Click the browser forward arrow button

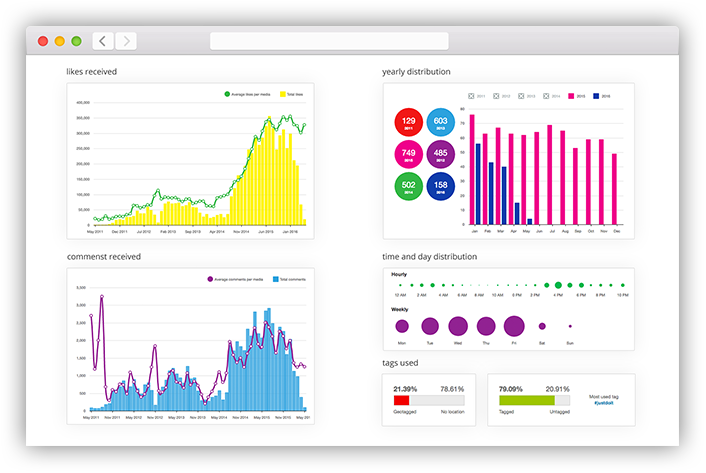coord(126,41)
